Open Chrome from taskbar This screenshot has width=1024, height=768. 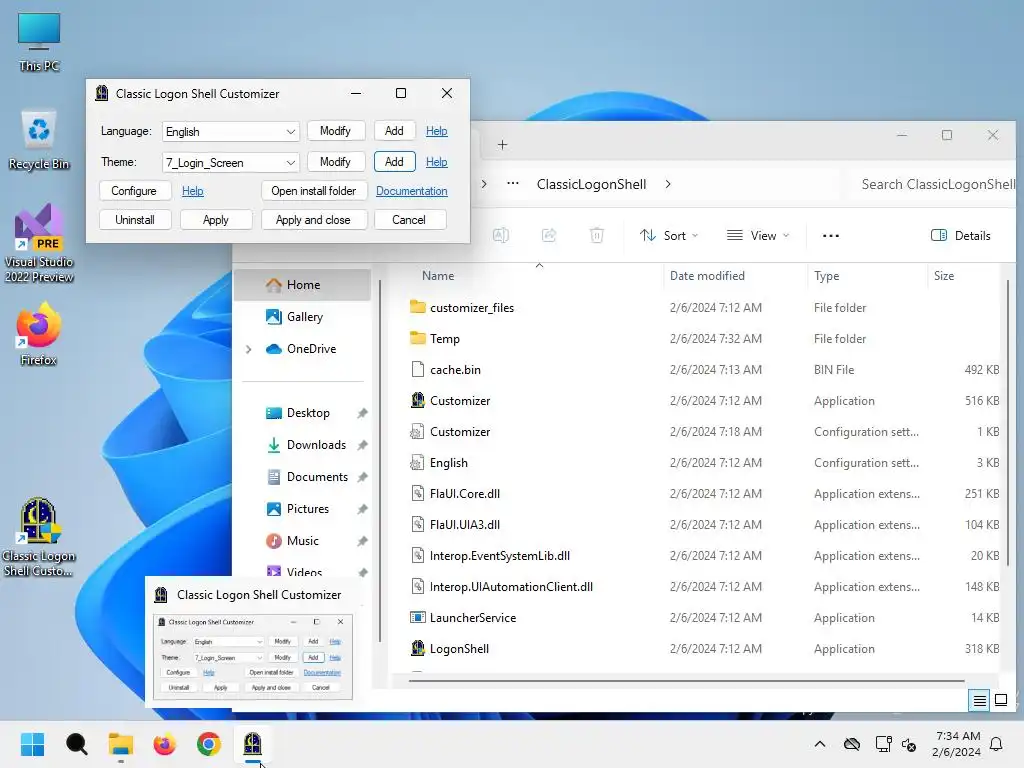pos(208,744)
